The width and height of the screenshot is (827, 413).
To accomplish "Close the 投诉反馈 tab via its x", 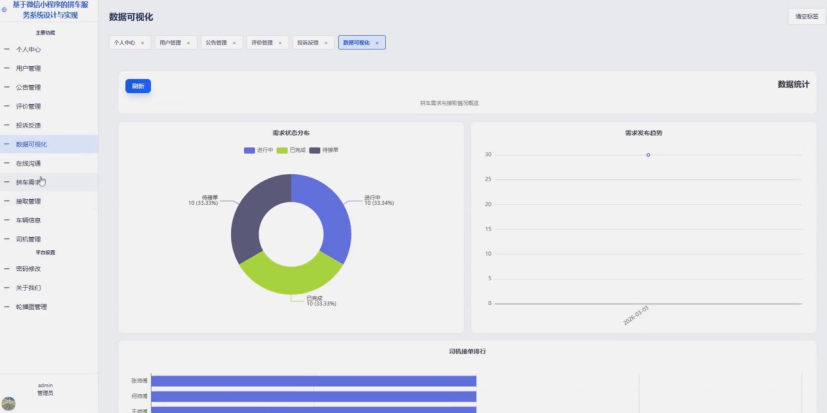I will [326, 43].
